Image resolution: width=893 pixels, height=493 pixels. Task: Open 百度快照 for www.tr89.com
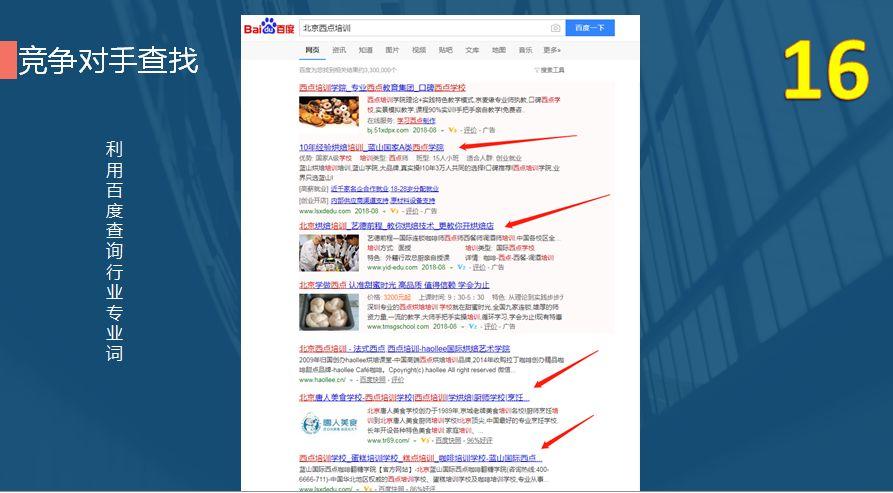[448, 441]
